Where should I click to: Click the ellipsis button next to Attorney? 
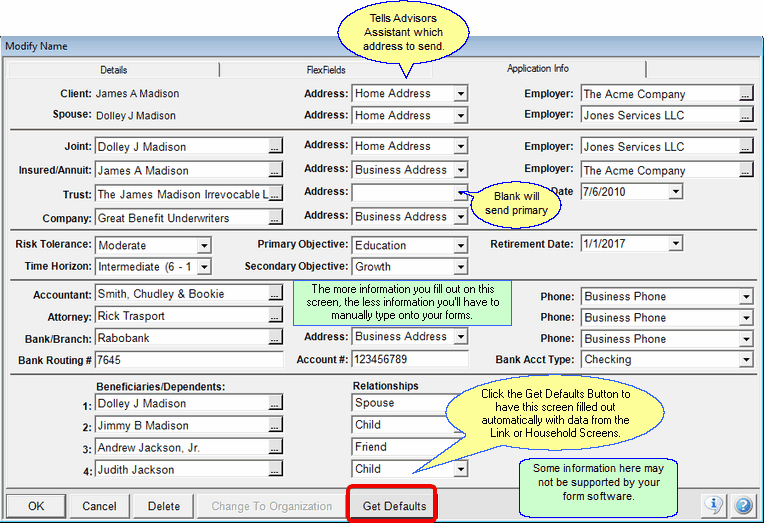click(275, 317)
